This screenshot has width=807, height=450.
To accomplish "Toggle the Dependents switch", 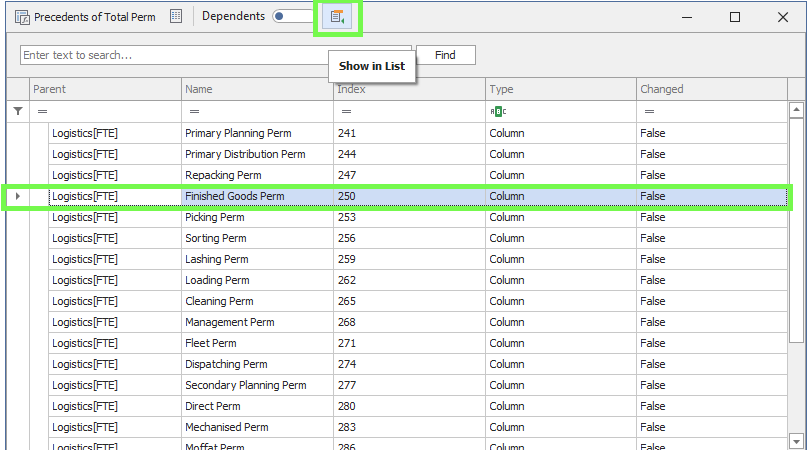I will 291,17.
